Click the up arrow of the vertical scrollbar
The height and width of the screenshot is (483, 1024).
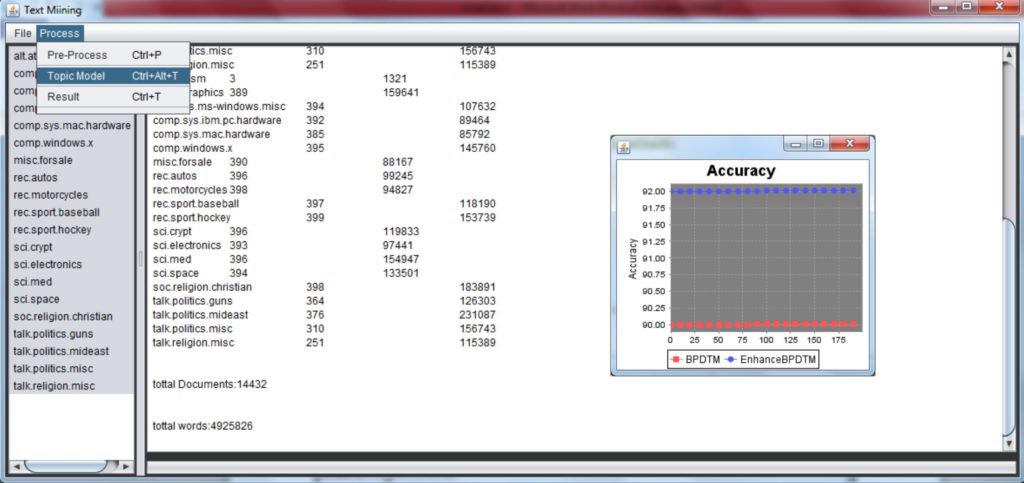(x=1008, y=53)
